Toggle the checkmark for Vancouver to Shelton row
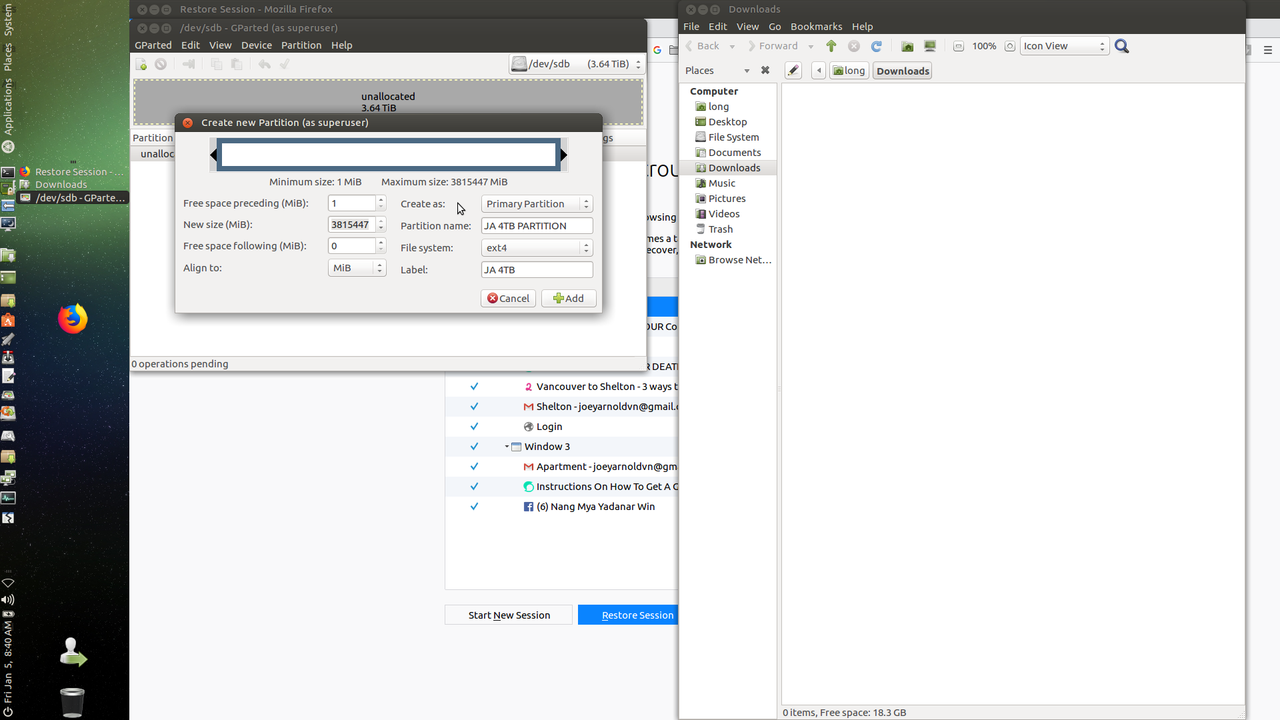The height and width of the screenshot is (720, 1280). point(474,386)
